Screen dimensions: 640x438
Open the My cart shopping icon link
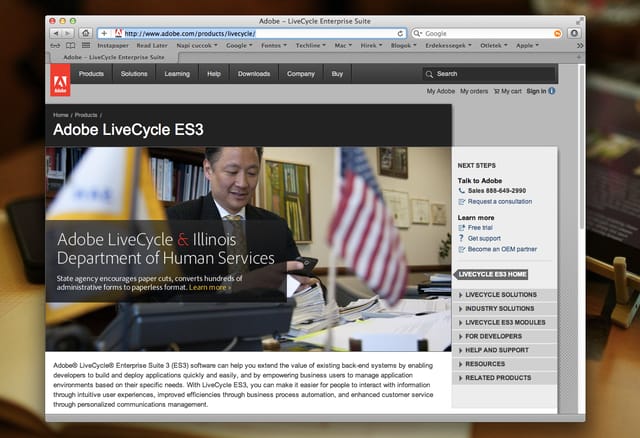pyautogui.click(x=507, y=91)
